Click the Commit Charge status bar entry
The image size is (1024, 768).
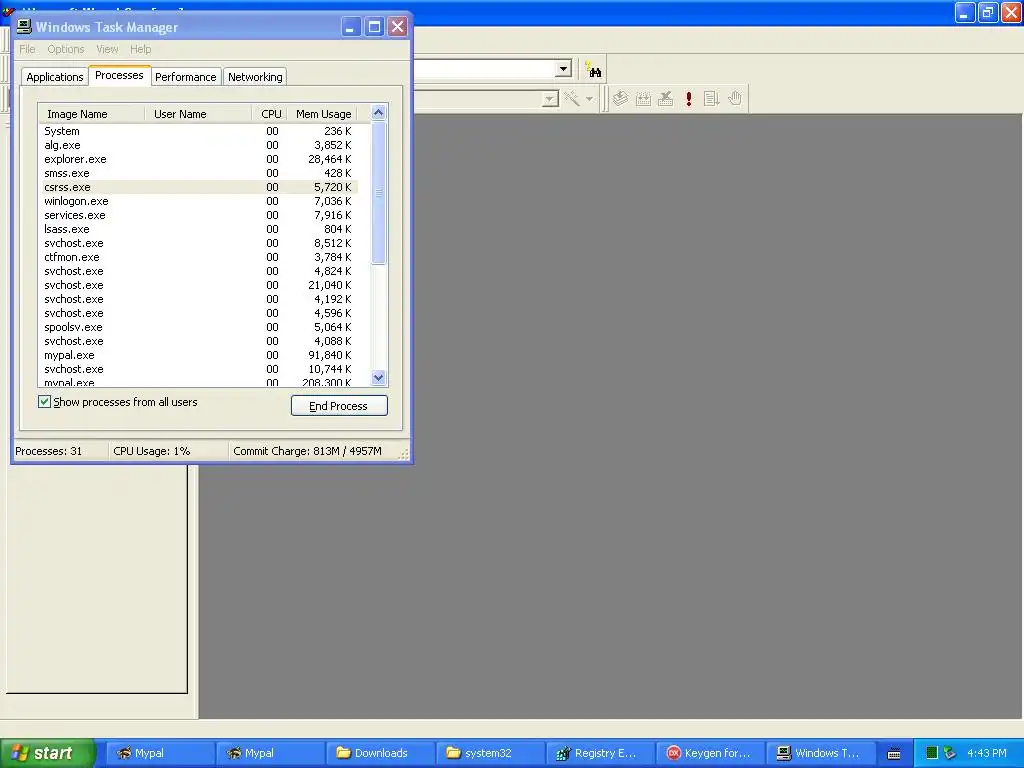tap(313, 451)
